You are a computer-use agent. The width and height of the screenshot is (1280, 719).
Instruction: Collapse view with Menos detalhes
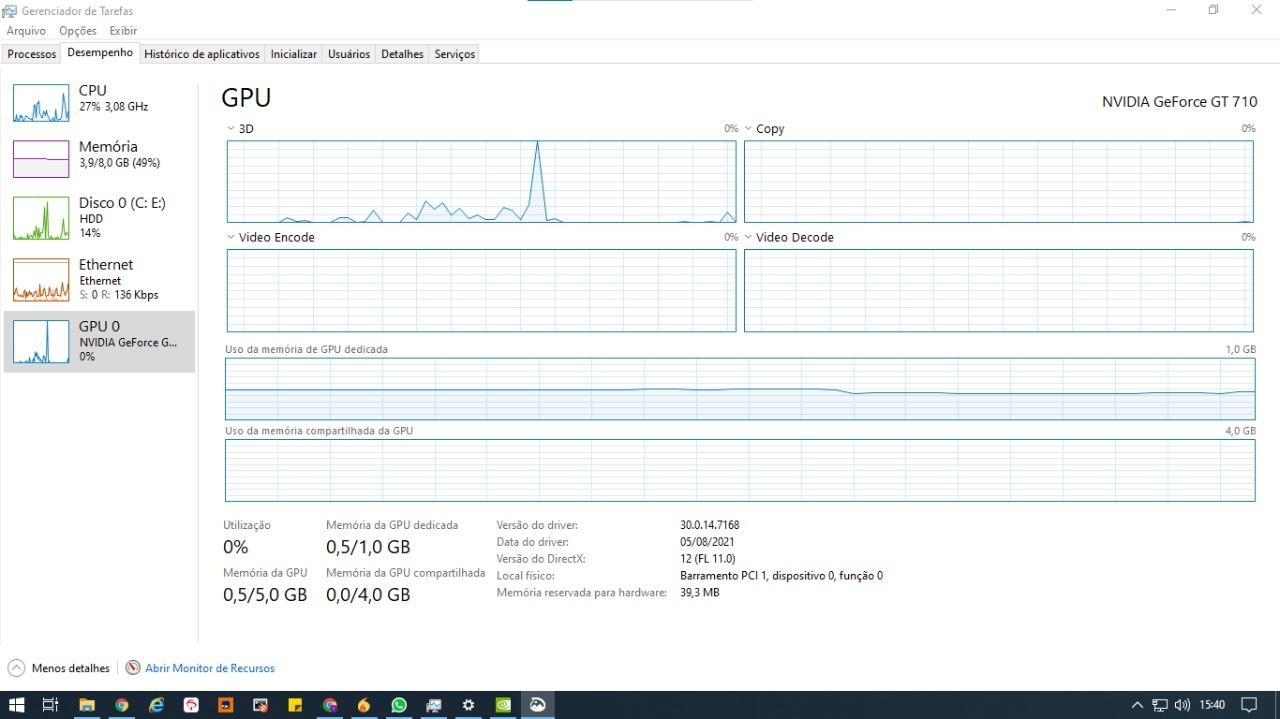click(59, 668)
